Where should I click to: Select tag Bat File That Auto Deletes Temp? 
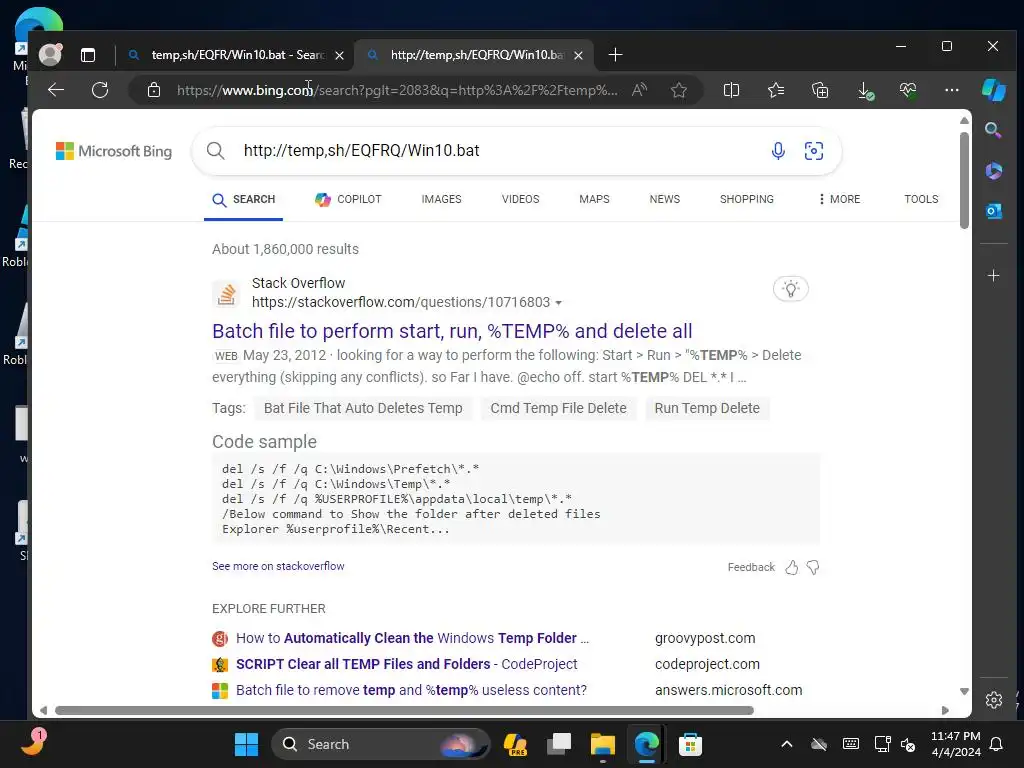point(363,408)
